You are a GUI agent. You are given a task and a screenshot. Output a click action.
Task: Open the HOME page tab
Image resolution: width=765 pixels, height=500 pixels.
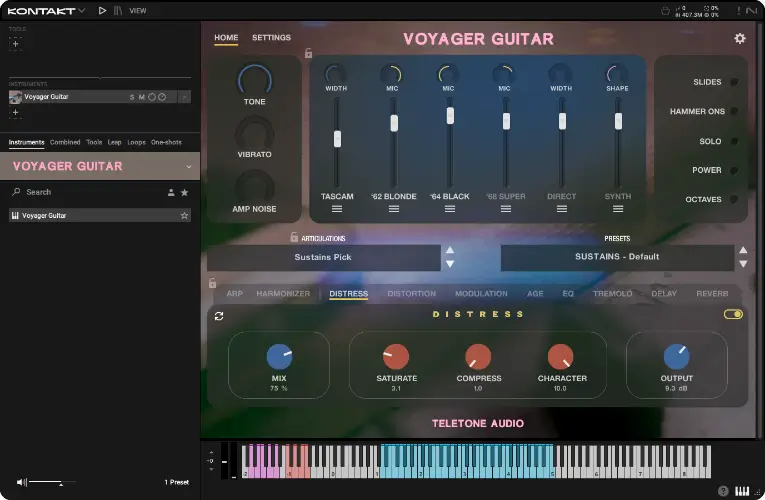(x=226, y=38)
